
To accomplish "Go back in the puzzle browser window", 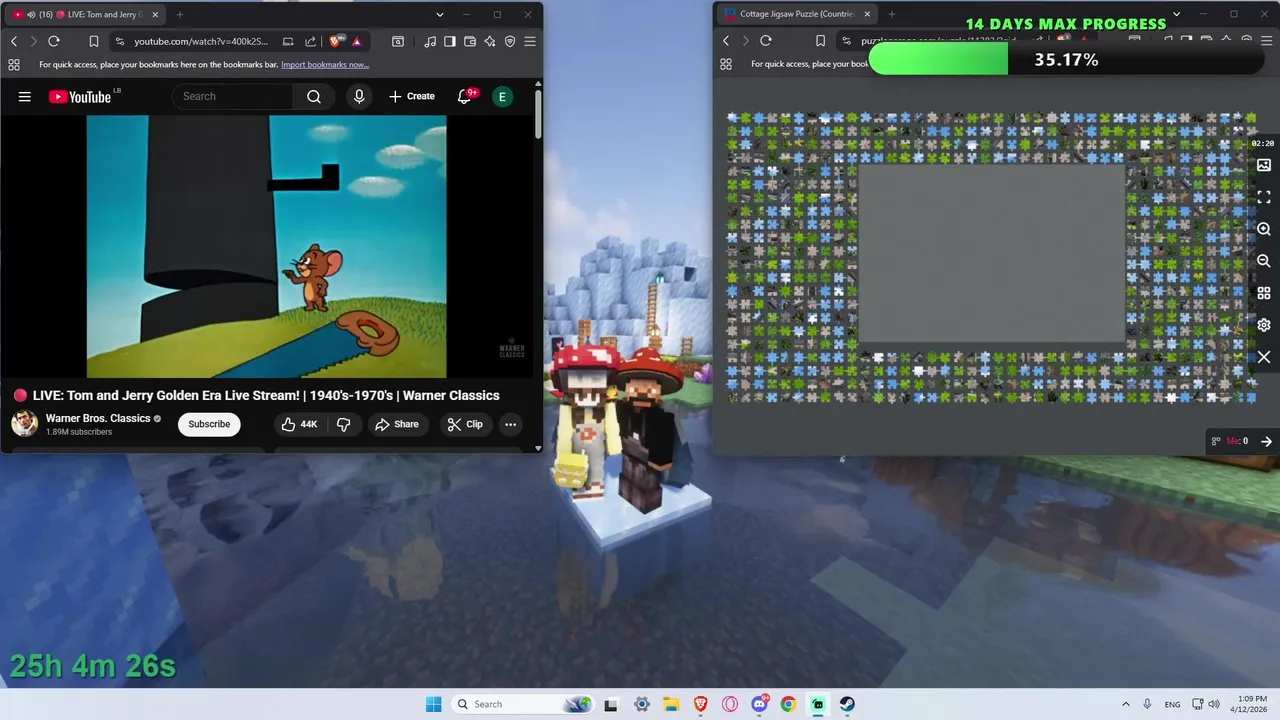I will tap(726, 41).
